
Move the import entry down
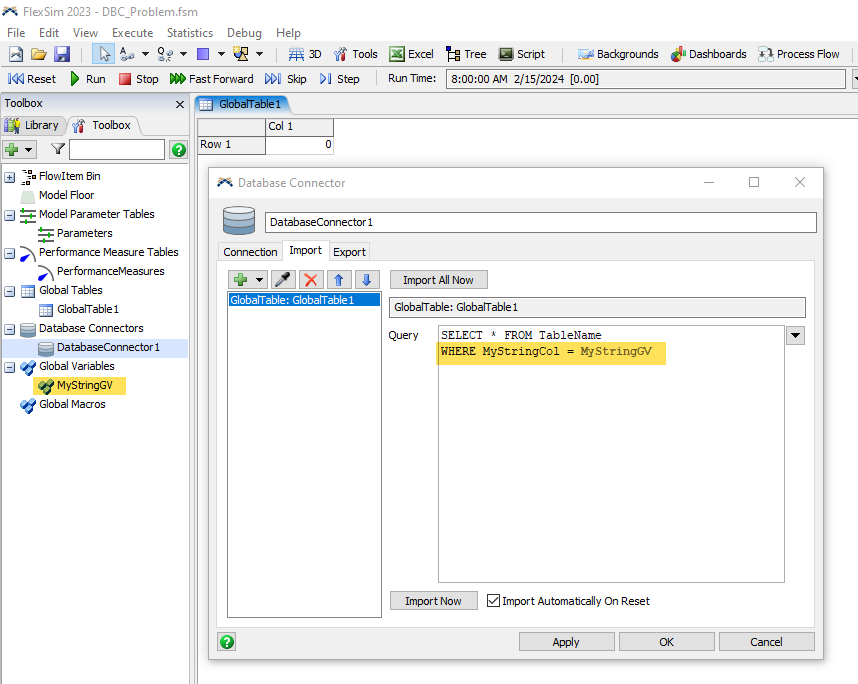pos(367,280)
